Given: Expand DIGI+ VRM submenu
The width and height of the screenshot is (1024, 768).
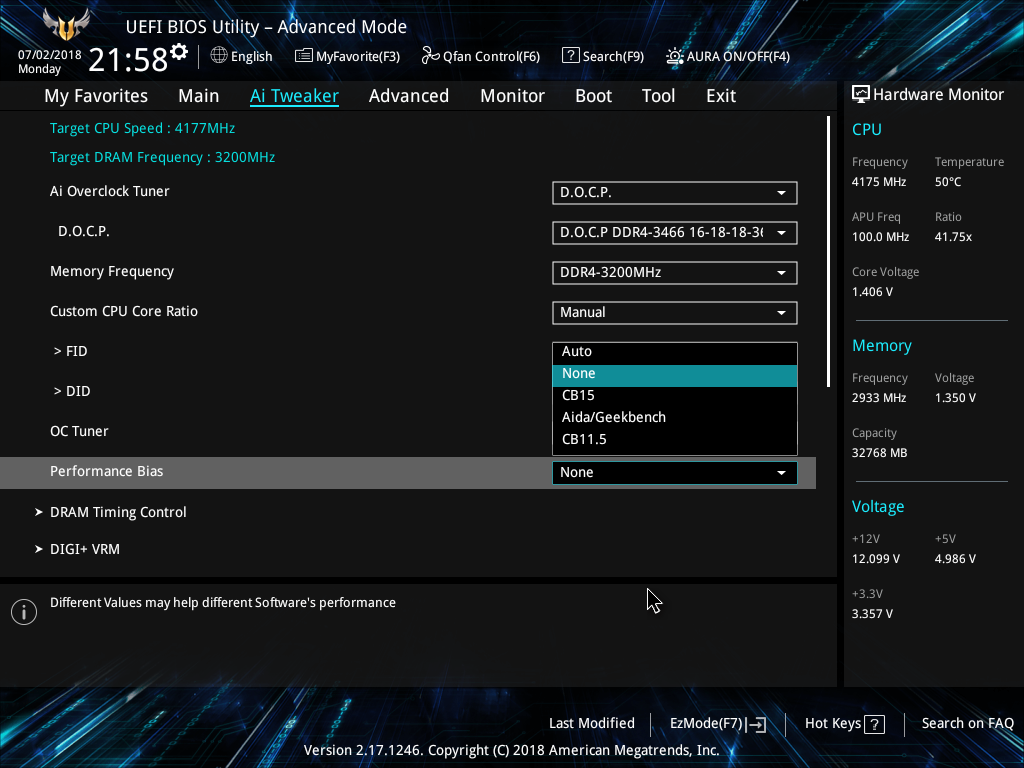Looking at the screenshot, I should coord(85,549).
